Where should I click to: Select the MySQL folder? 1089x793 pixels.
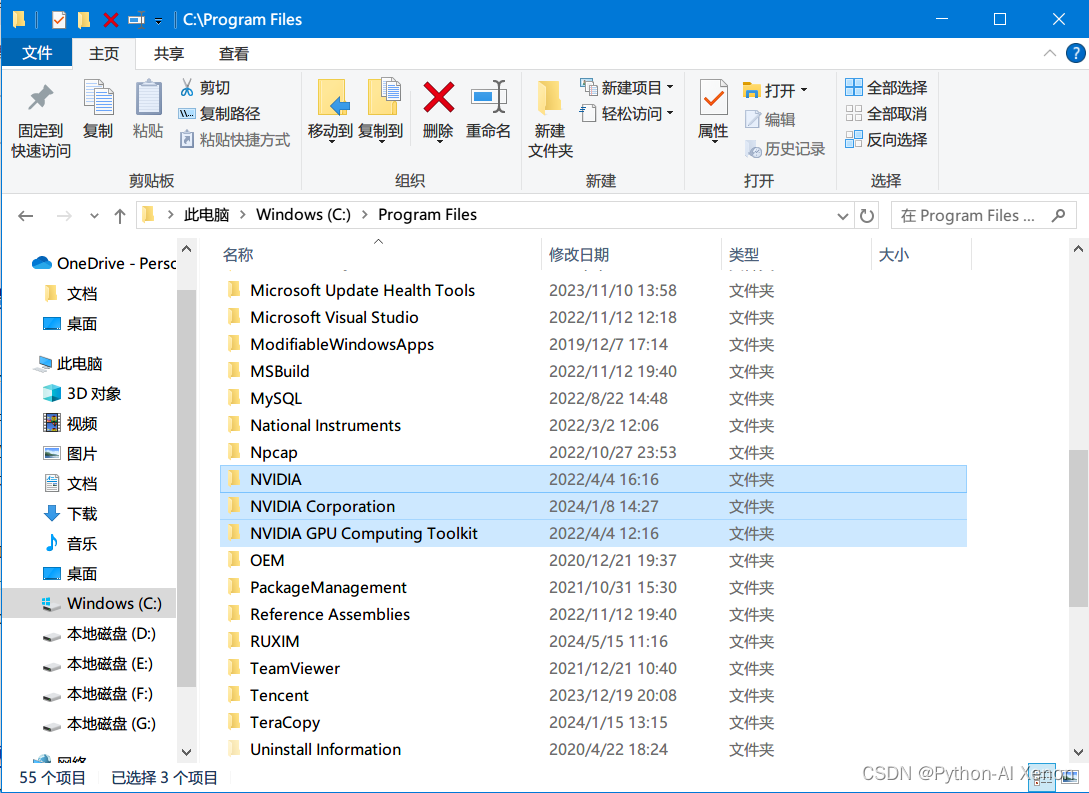tap(276, 399)
